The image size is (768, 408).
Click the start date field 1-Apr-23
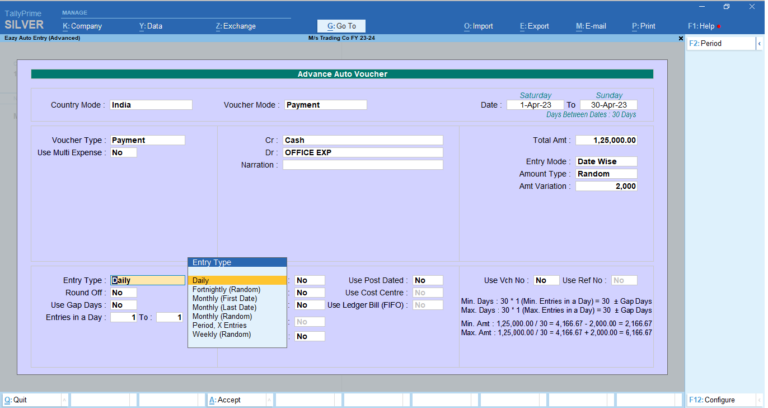pos(535,105)
